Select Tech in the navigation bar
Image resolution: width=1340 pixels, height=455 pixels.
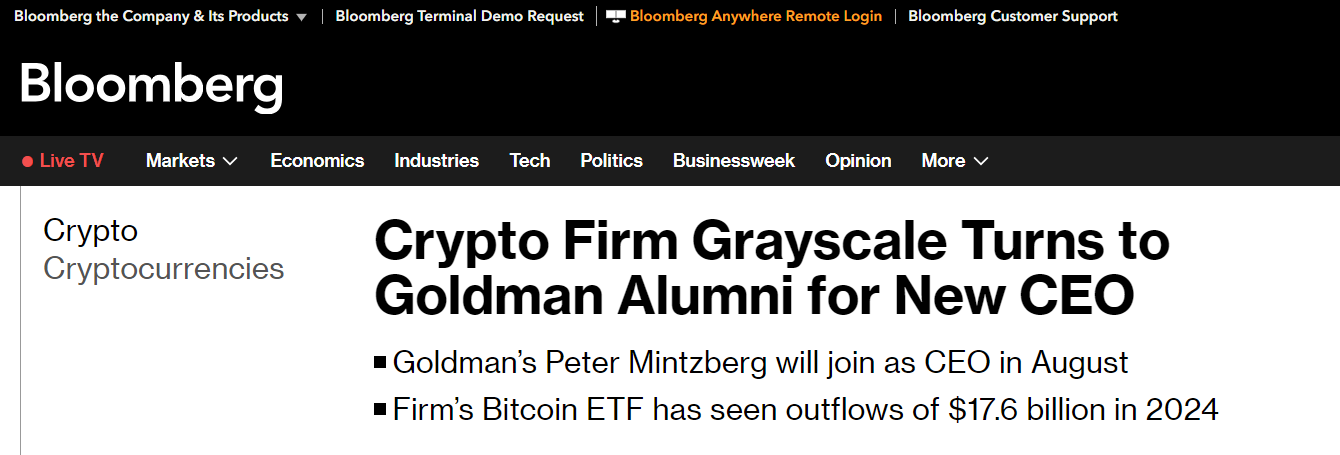point(530,161)
